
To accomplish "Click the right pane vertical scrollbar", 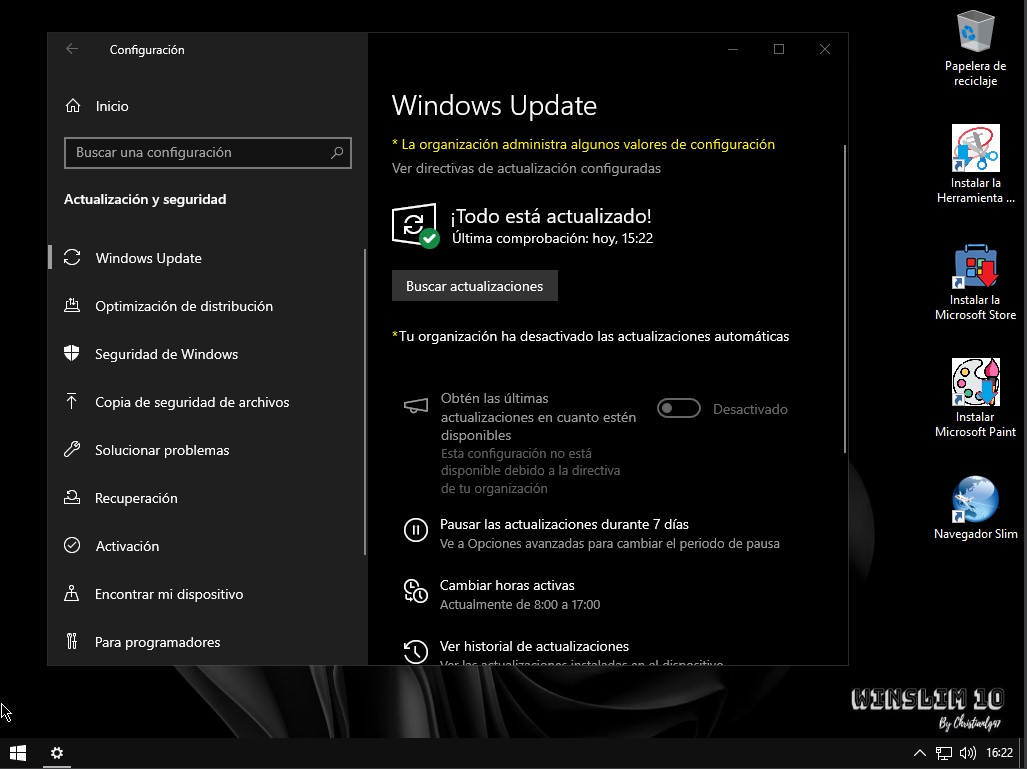I will (845, 299).
